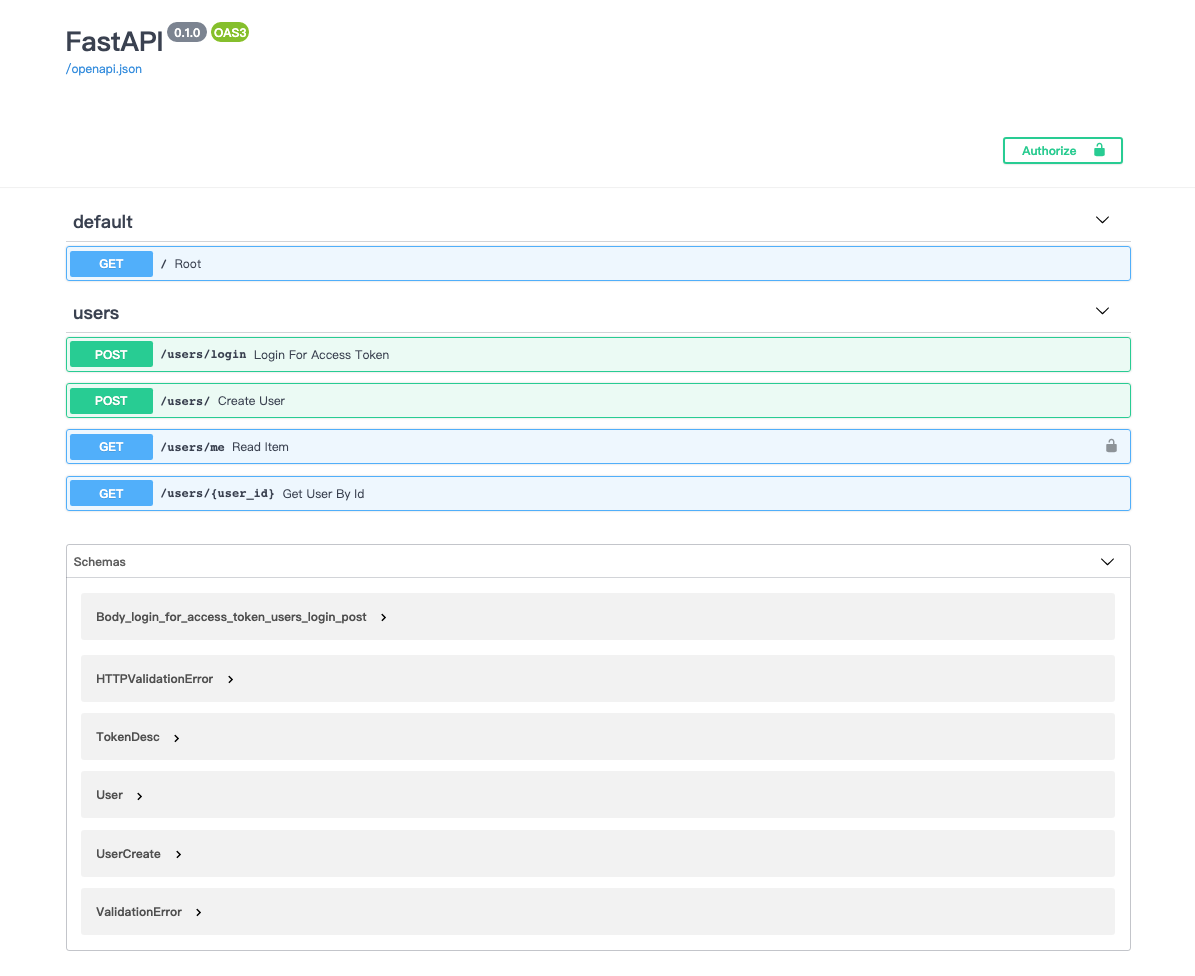Open POST /users/login endpoint row
The image size is (1195, 976).
[x=598, y=355]
